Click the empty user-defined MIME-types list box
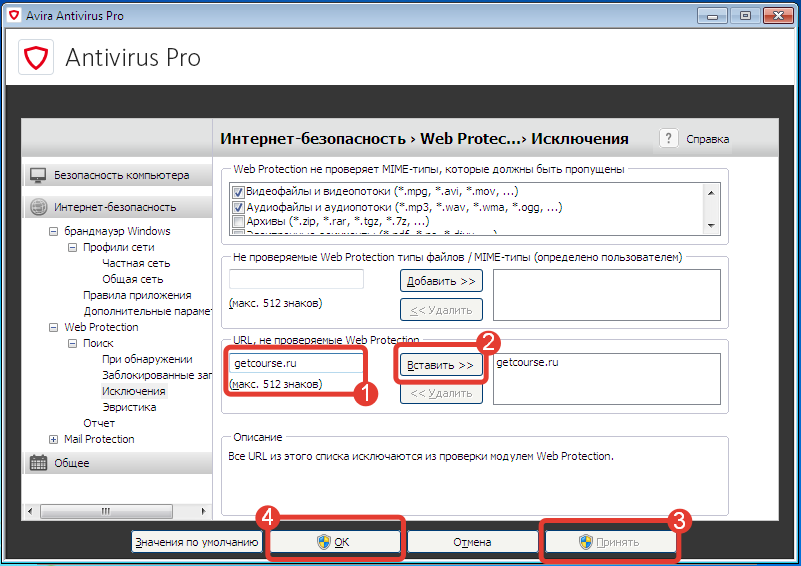This screenshot has height=566, width=801. [x=607, y=295]
